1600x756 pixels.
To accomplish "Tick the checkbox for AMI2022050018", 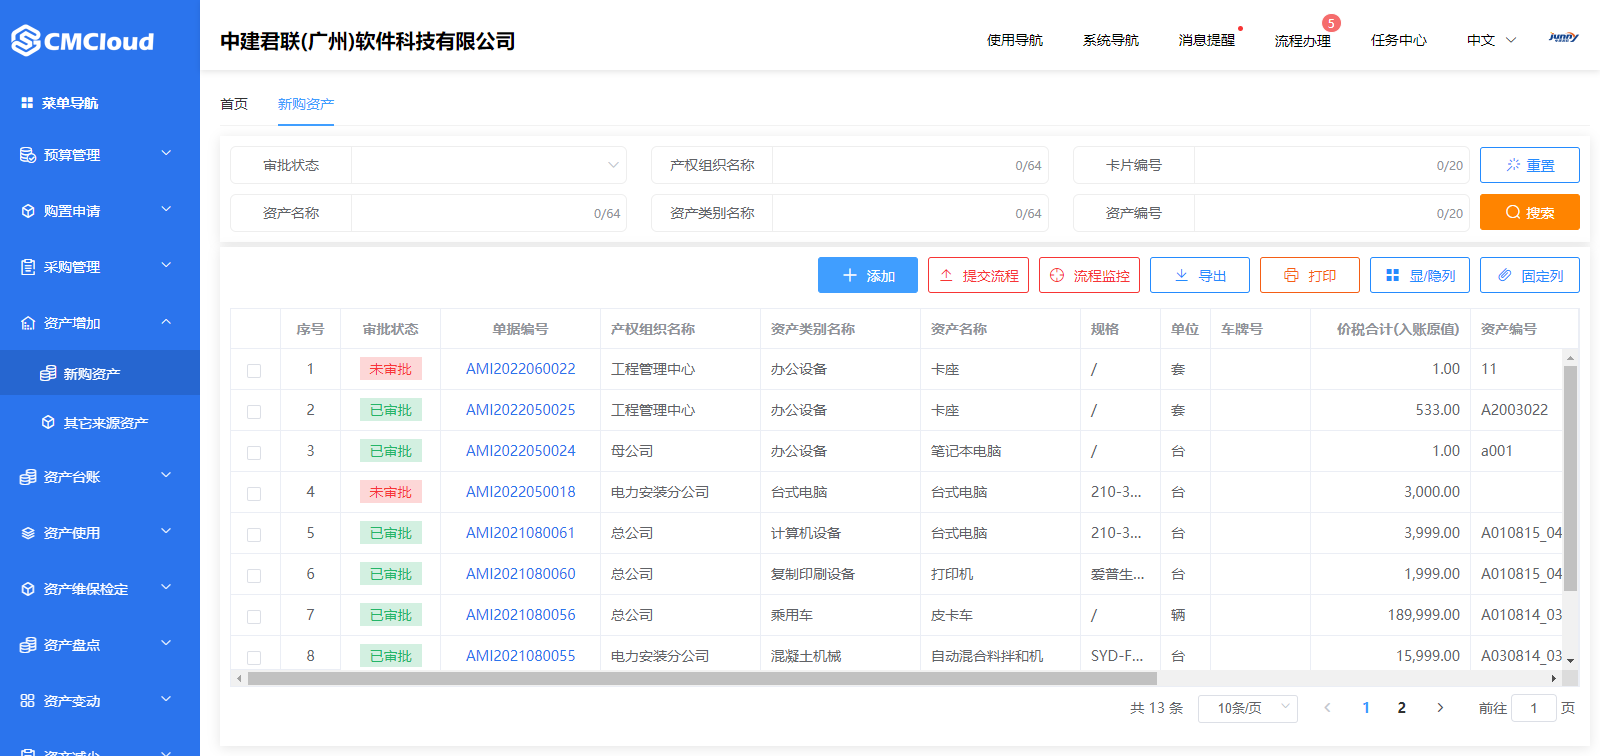I will (x=254, y=494).
